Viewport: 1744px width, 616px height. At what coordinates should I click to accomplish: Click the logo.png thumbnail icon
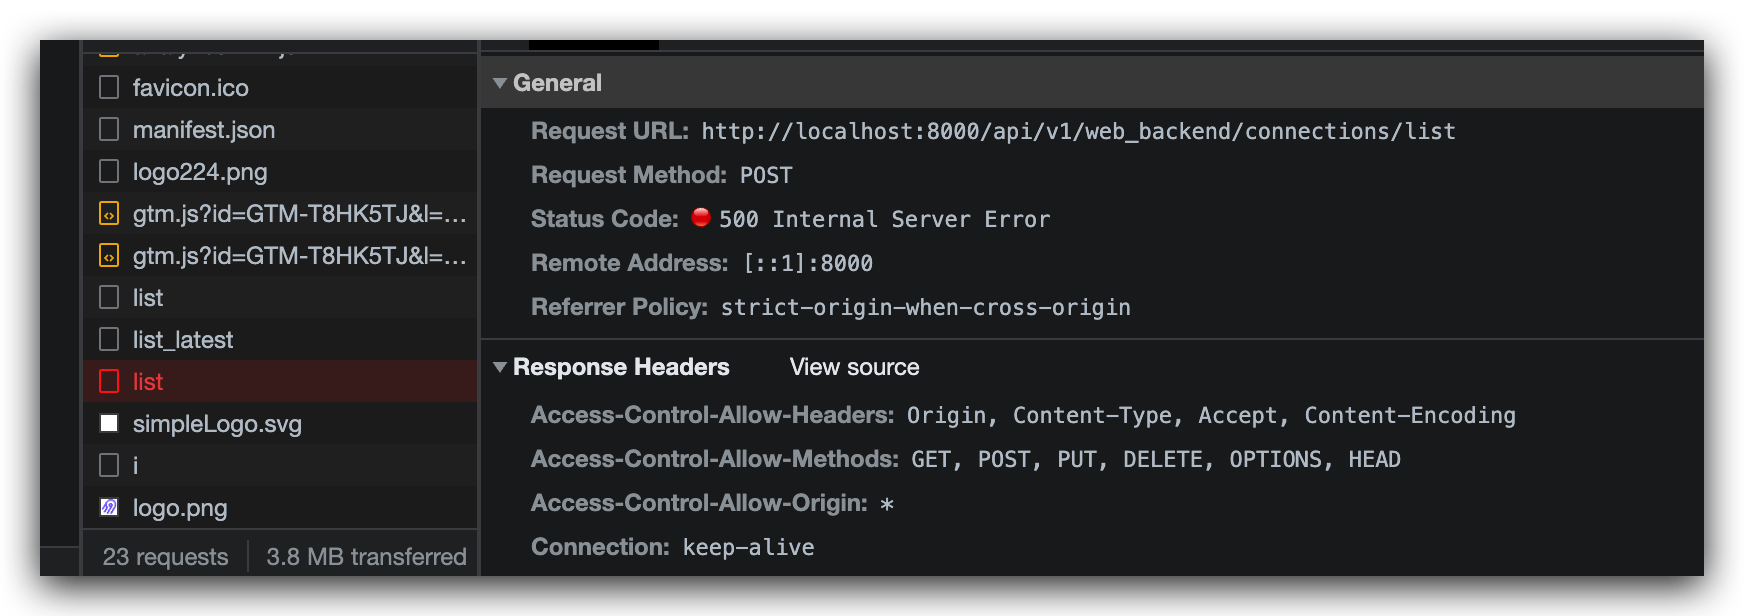tap(109, 508)
